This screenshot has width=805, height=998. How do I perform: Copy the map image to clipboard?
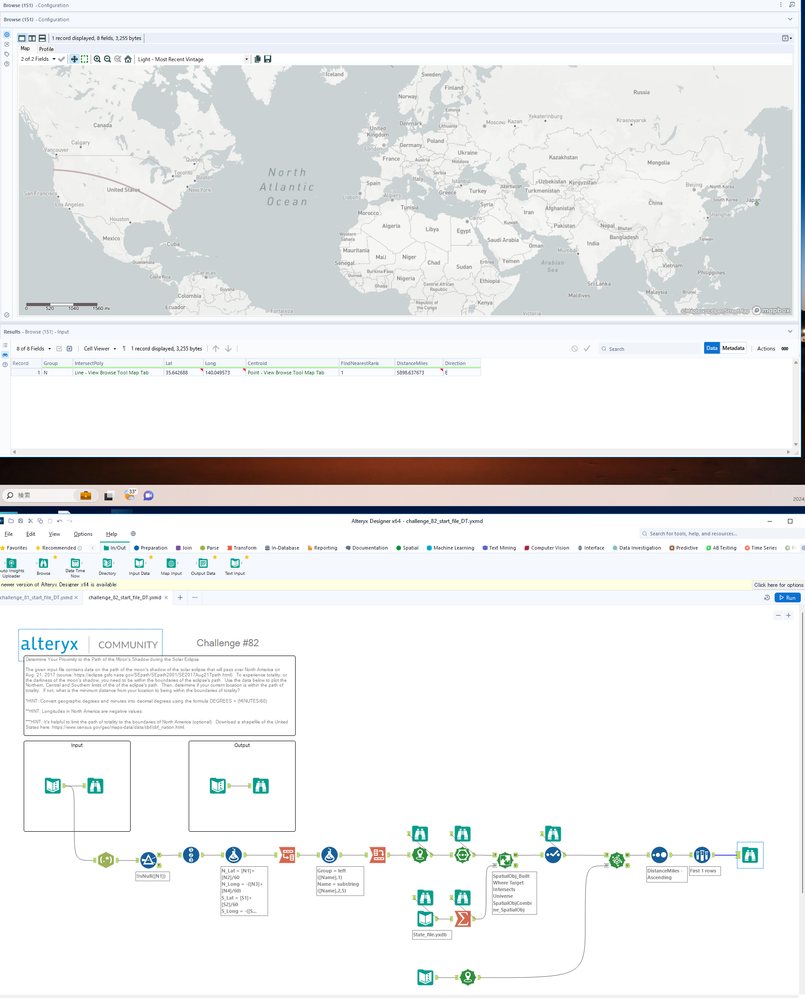[x=258, y=59]
